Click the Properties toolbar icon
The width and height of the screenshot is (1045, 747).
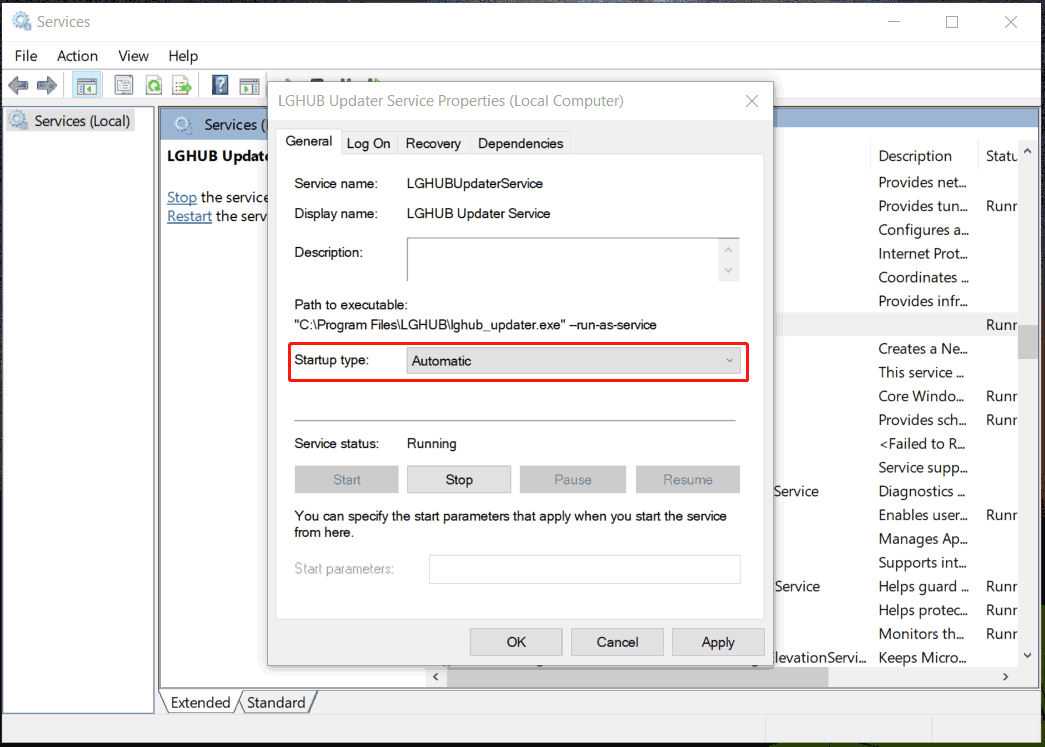123,86
